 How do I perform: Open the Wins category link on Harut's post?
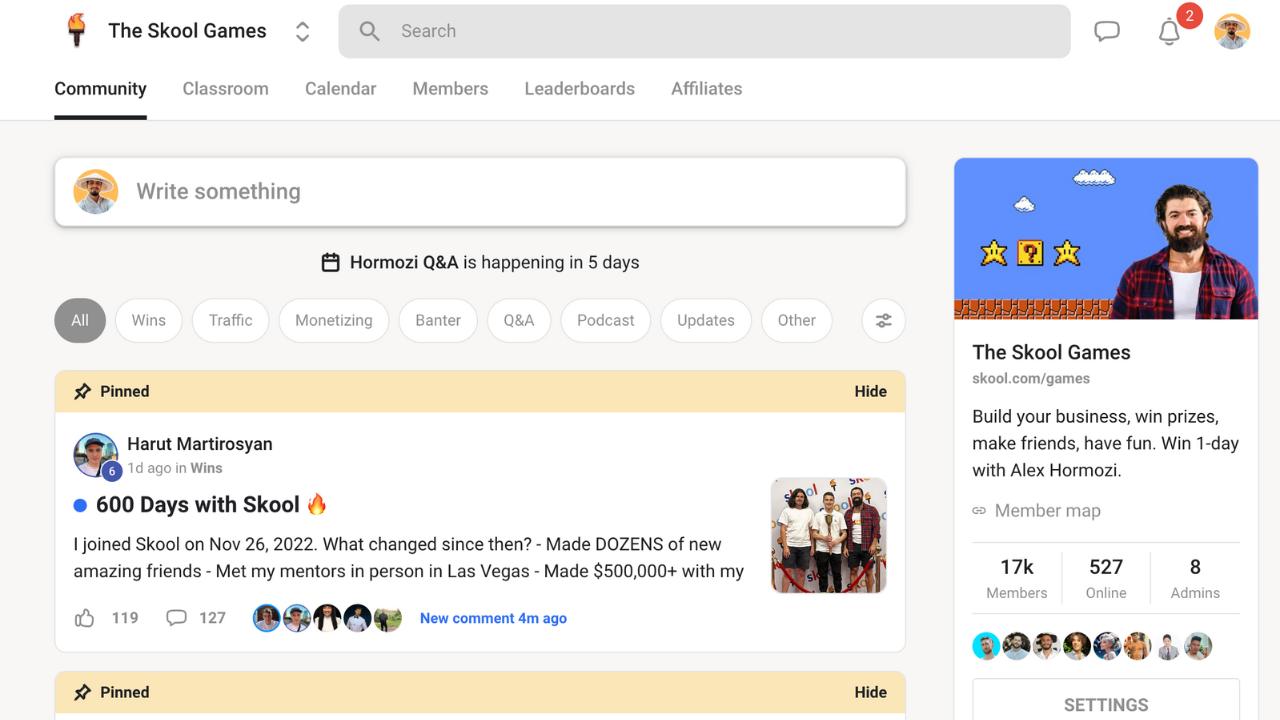[x=206, y=468]
